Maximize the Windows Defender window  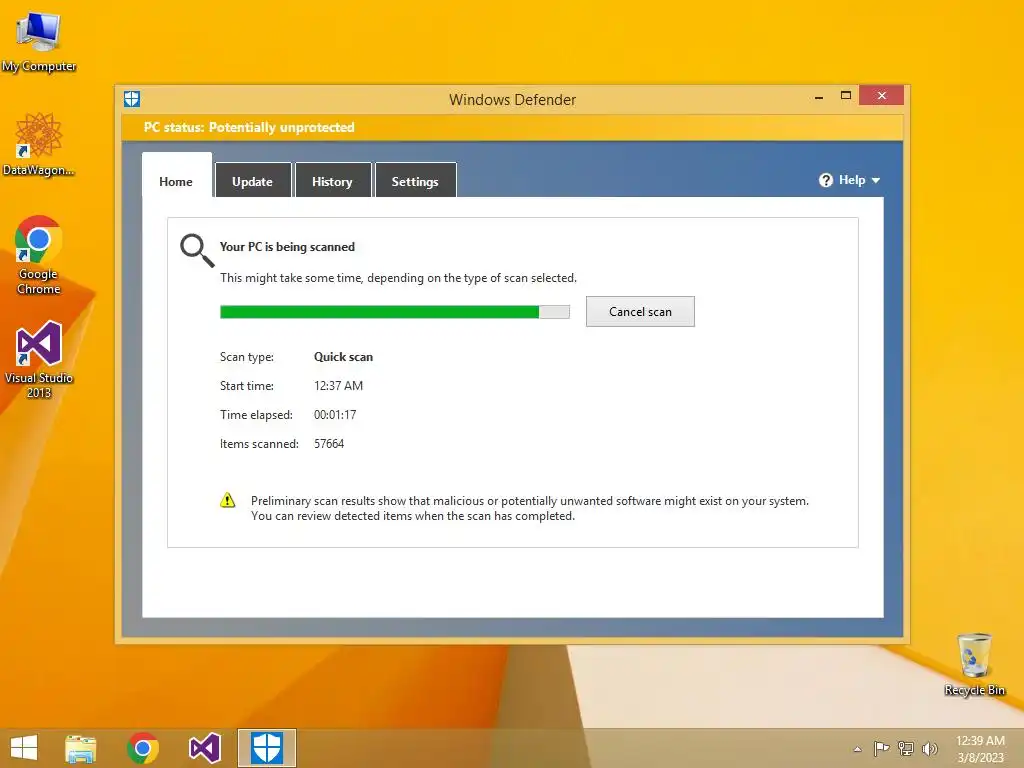(x=846, y=95)
